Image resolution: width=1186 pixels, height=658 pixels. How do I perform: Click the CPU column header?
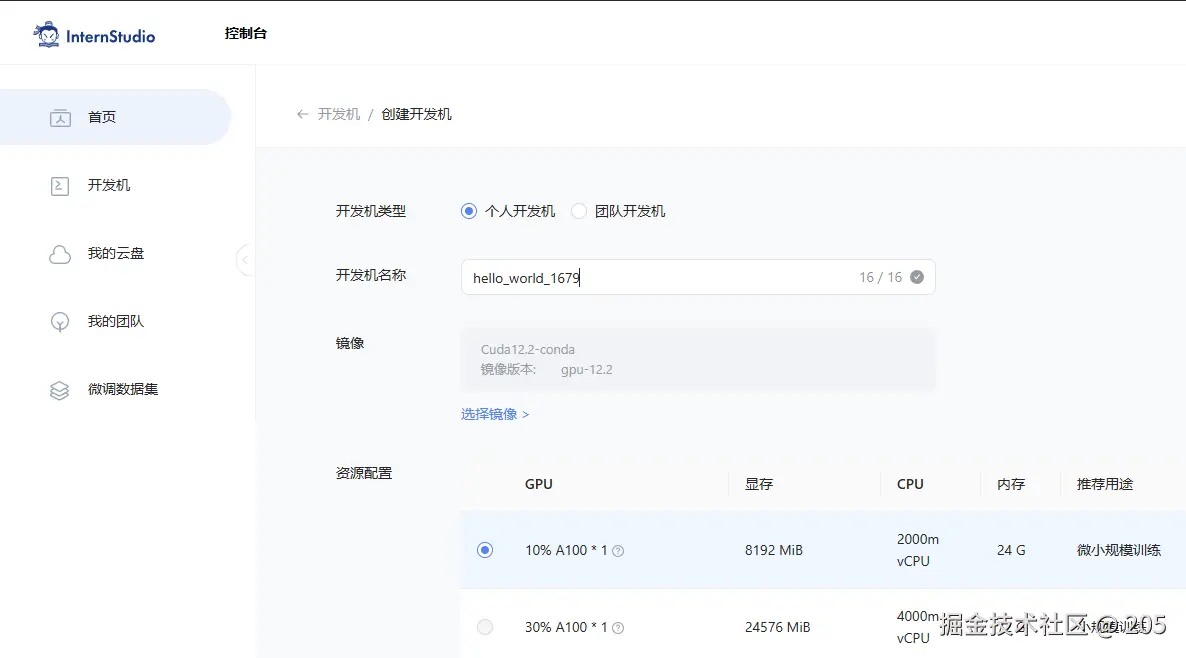(x=910, y=484)
